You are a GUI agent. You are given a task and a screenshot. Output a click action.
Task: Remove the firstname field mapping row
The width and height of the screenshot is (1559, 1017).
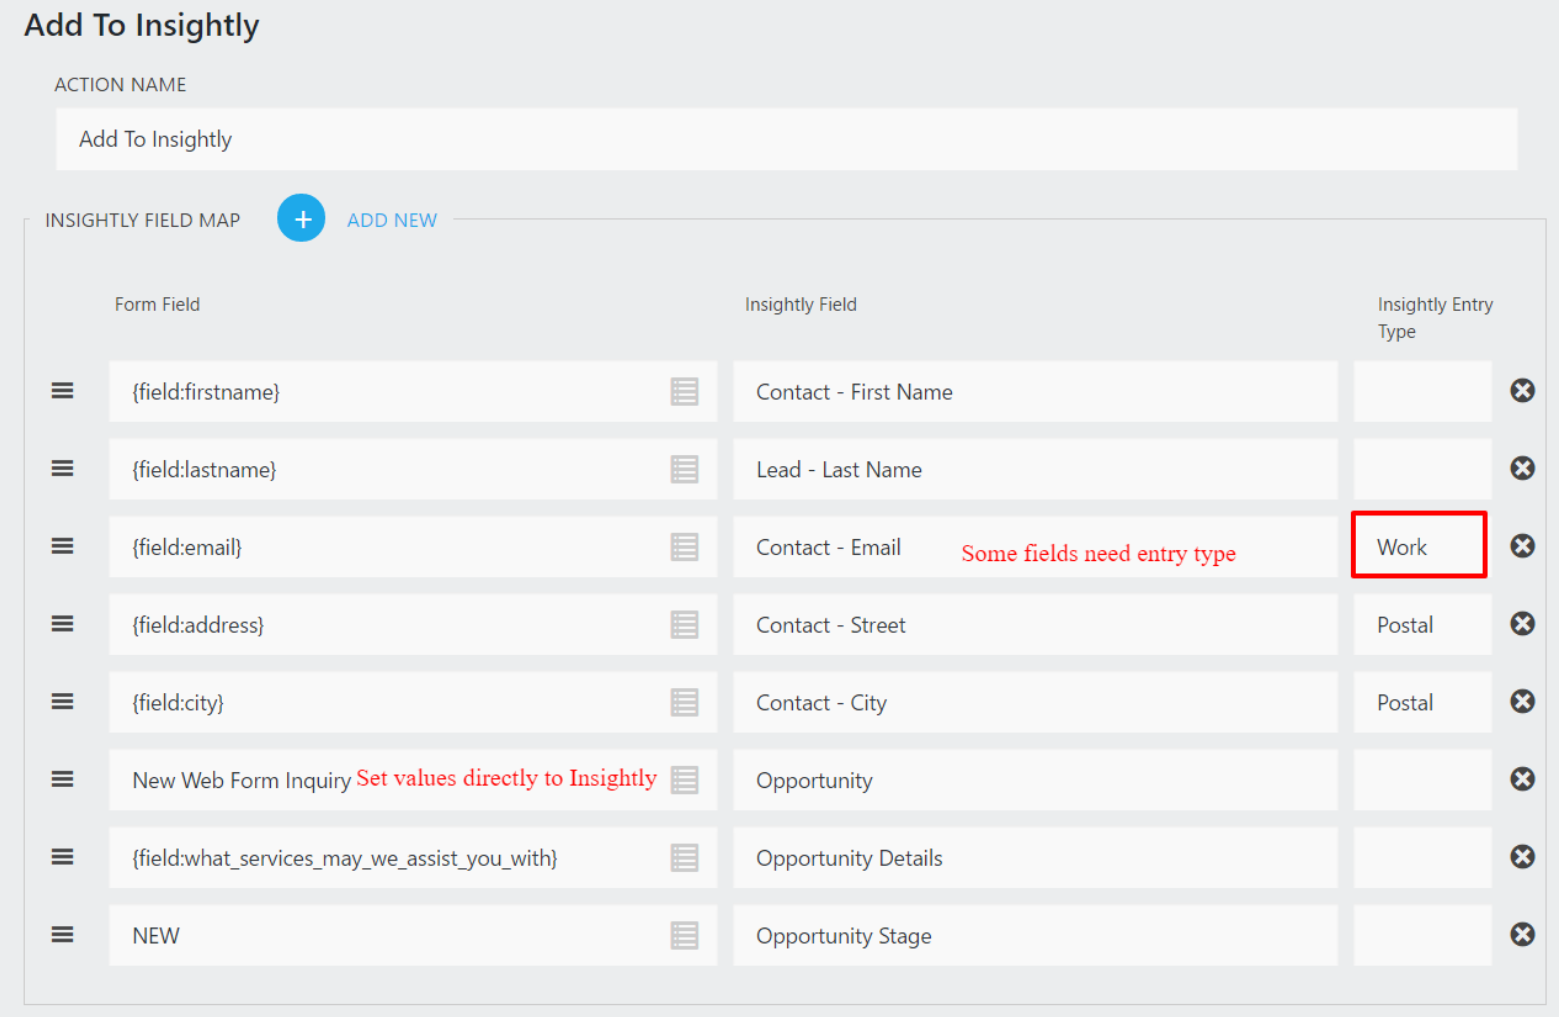point(1522,391)
